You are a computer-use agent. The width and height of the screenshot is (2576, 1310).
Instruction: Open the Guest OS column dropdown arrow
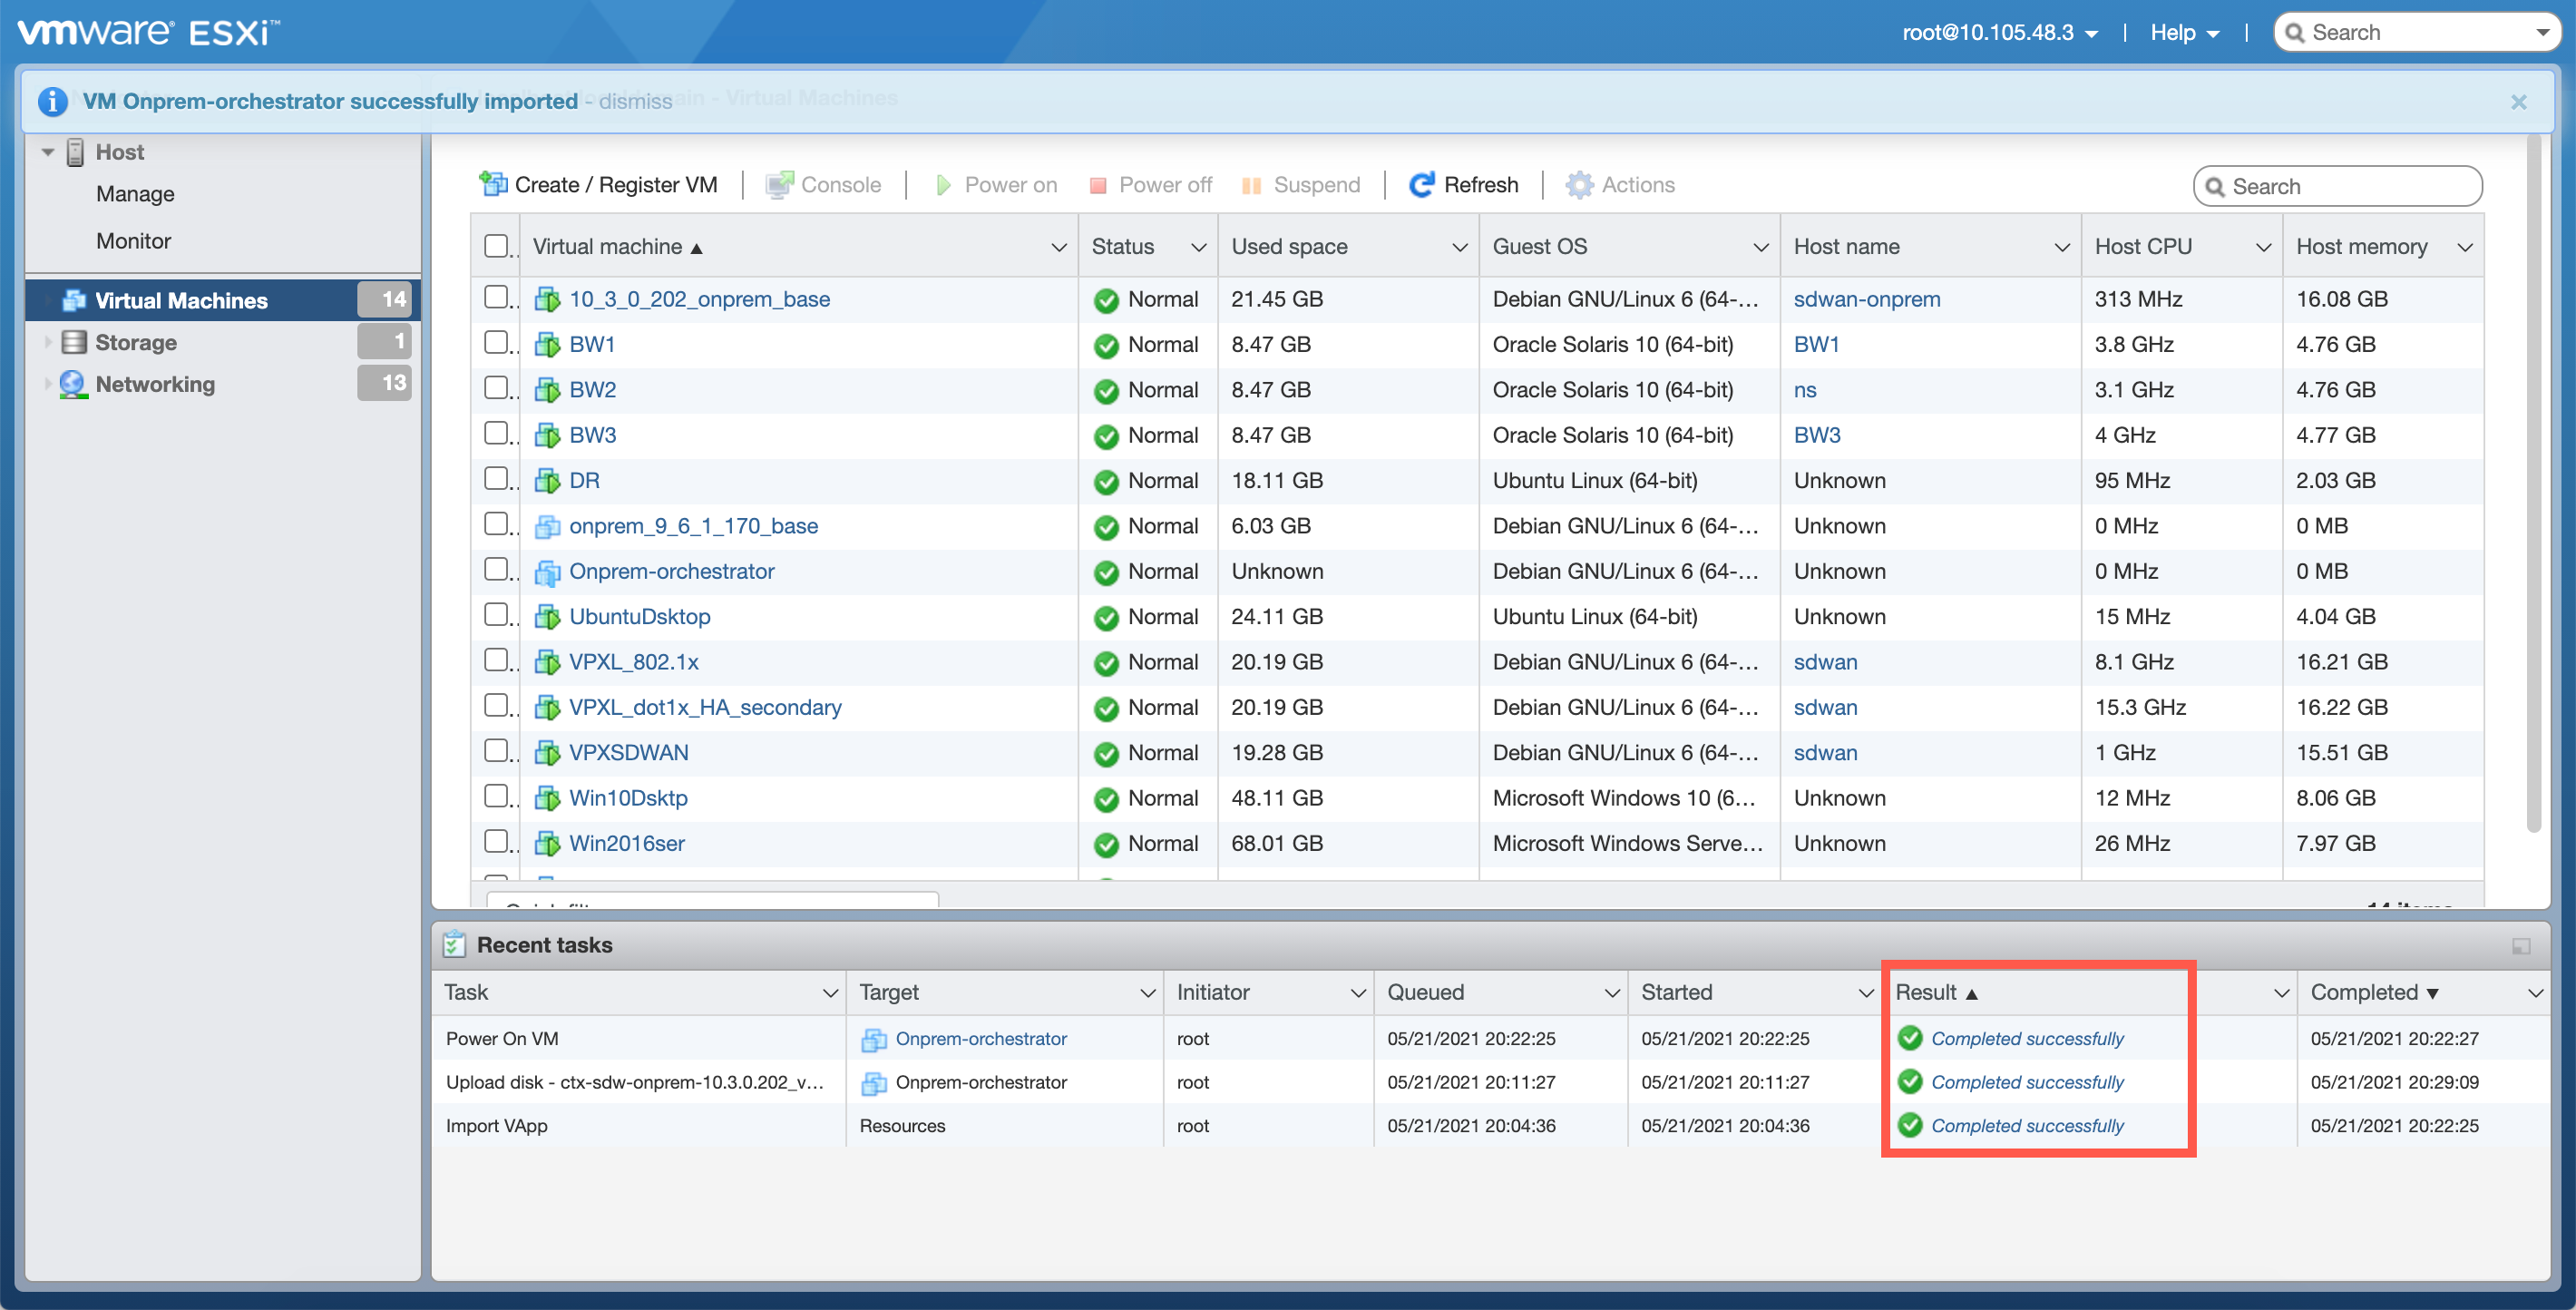point(1761,247)
